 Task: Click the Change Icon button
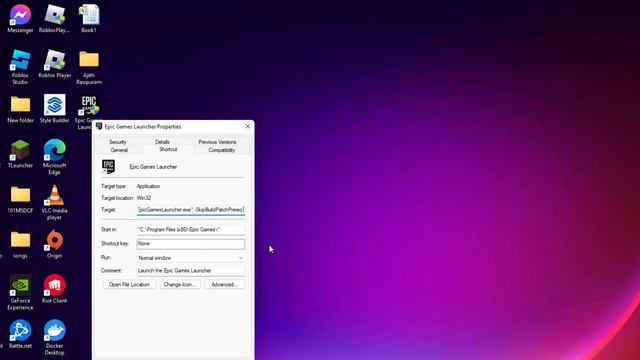click(180, 284)
